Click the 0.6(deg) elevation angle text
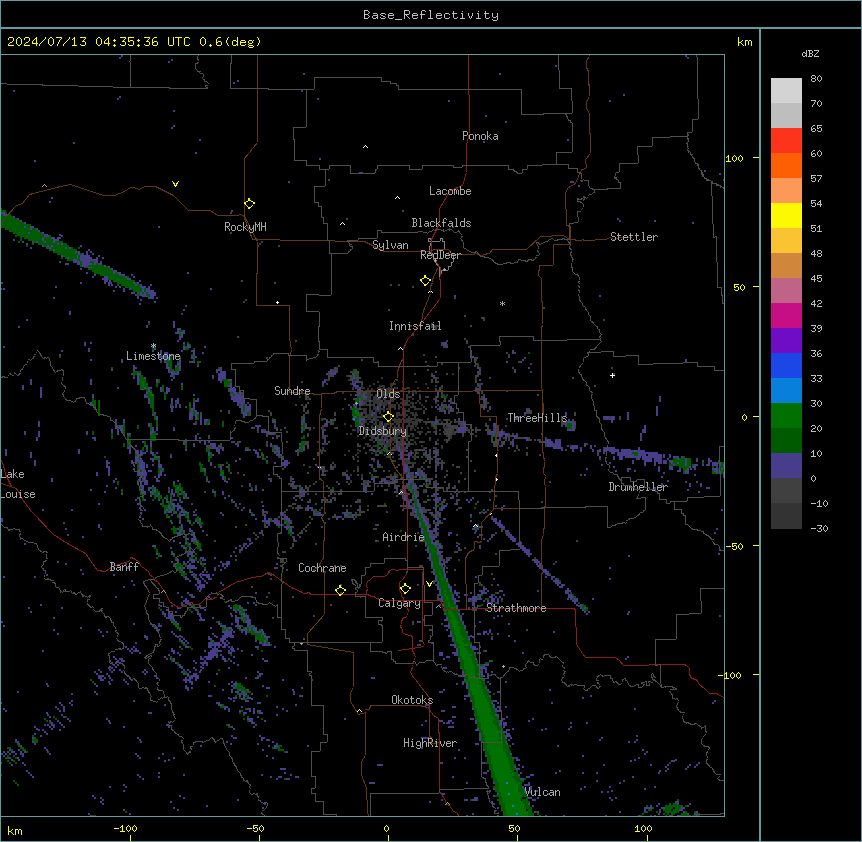 (x=230, y=42)
